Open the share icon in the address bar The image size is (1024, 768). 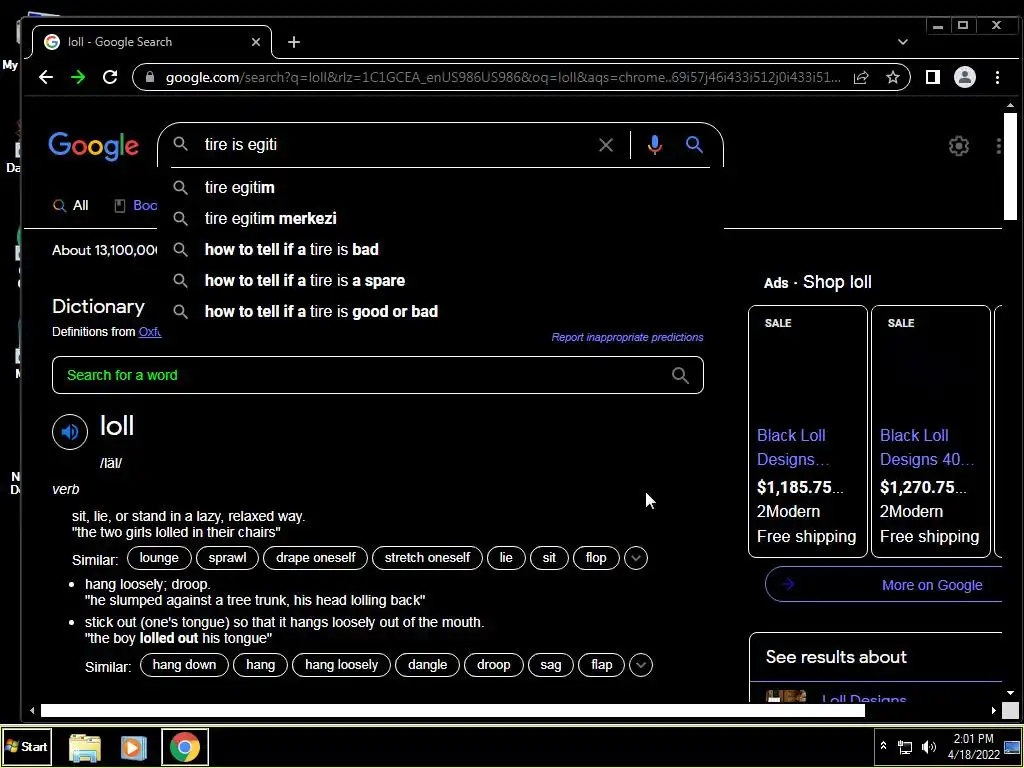click(861, 77)
